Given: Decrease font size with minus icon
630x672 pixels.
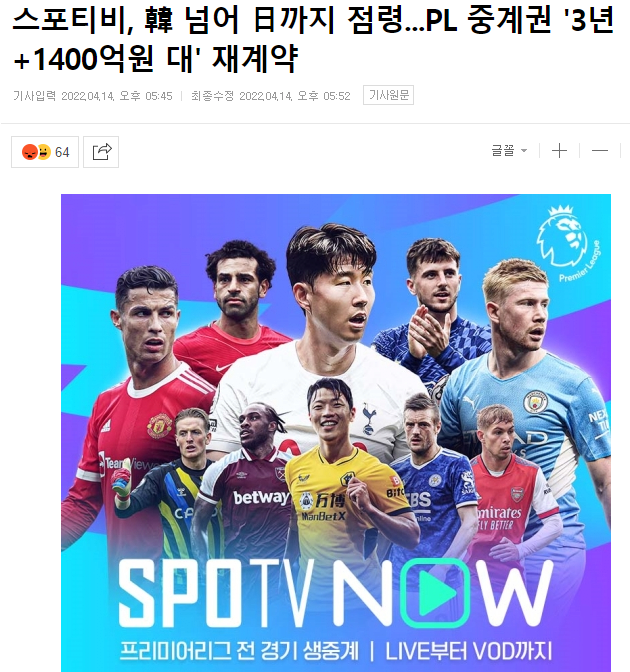Looking at the screenshot, I should 600,150.
